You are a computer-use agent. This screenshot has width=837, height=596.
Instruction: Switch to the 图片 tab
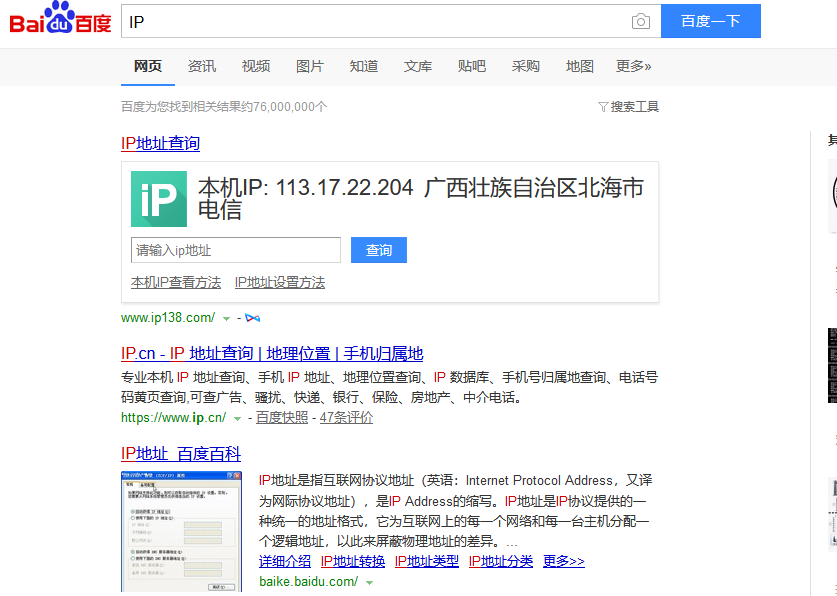pos(310,66)
